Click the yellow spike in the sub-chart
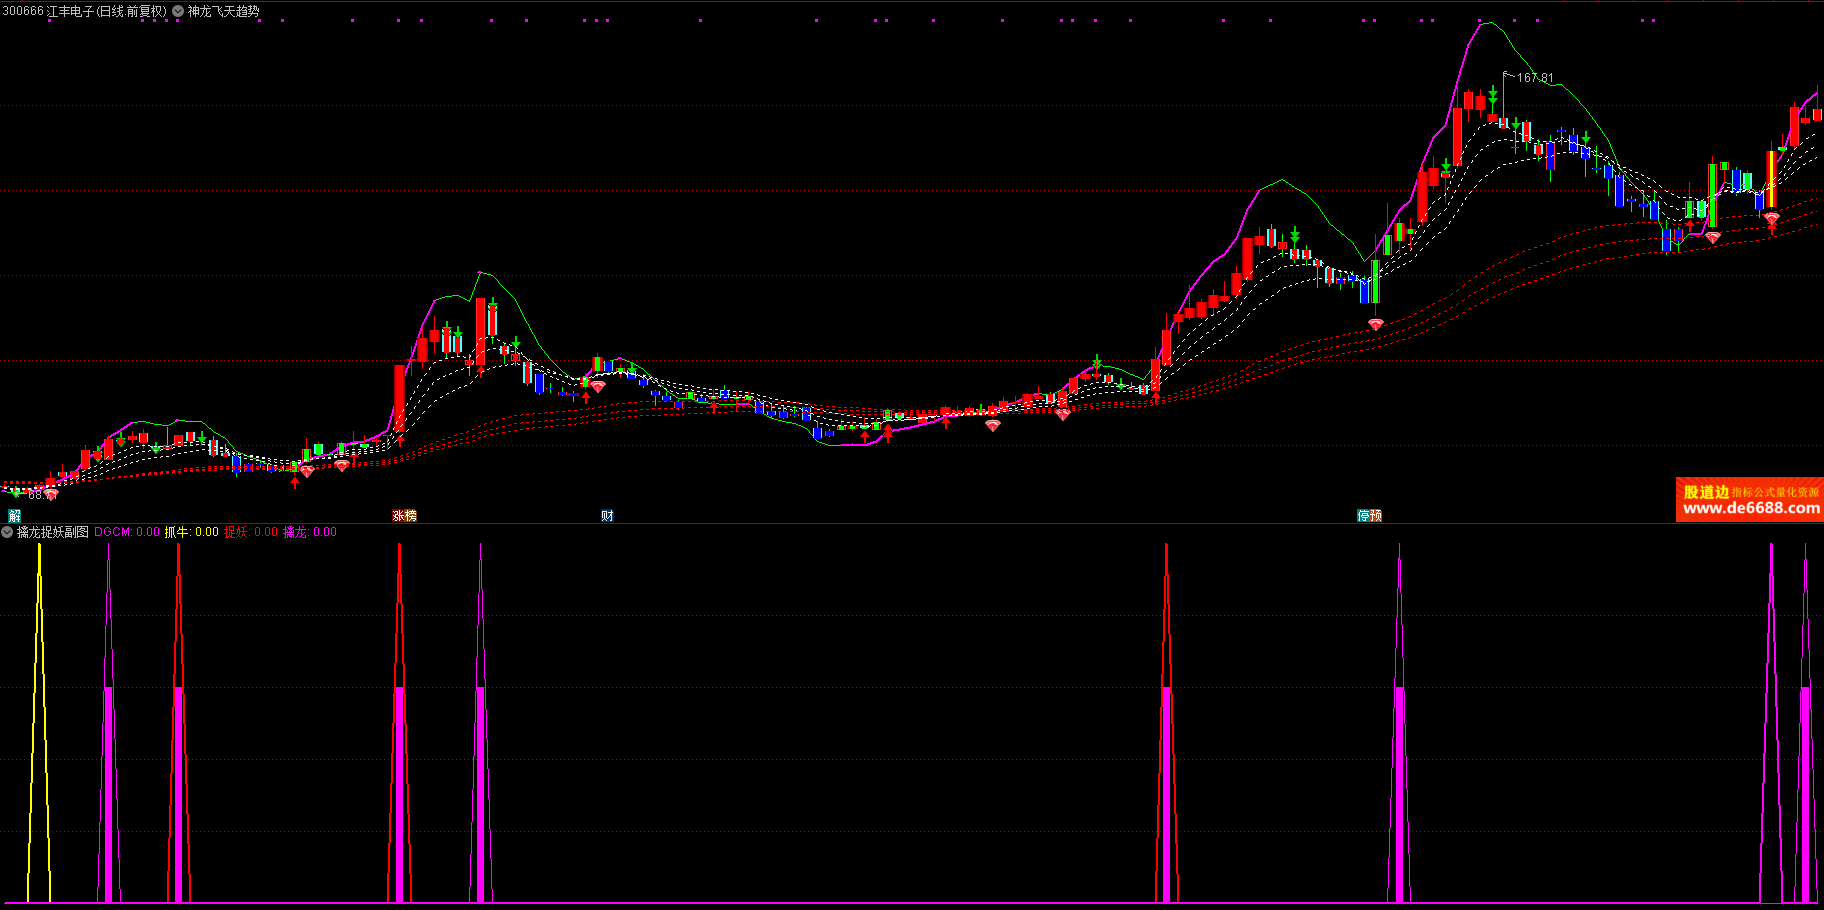The image size is (1824, 910). 39,700
